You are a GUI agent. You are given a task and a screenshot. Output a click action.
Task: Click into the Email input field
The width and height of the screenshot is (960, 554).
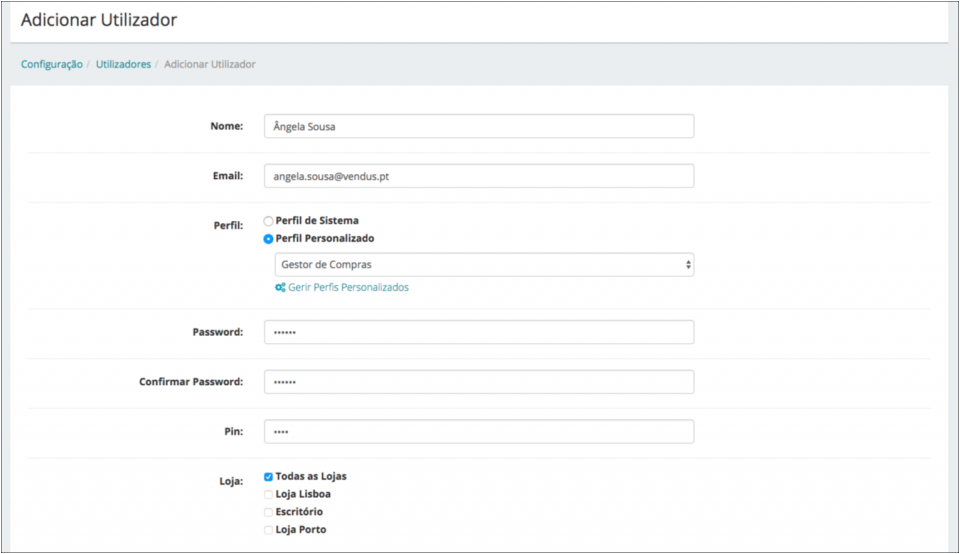click(478, 176)
